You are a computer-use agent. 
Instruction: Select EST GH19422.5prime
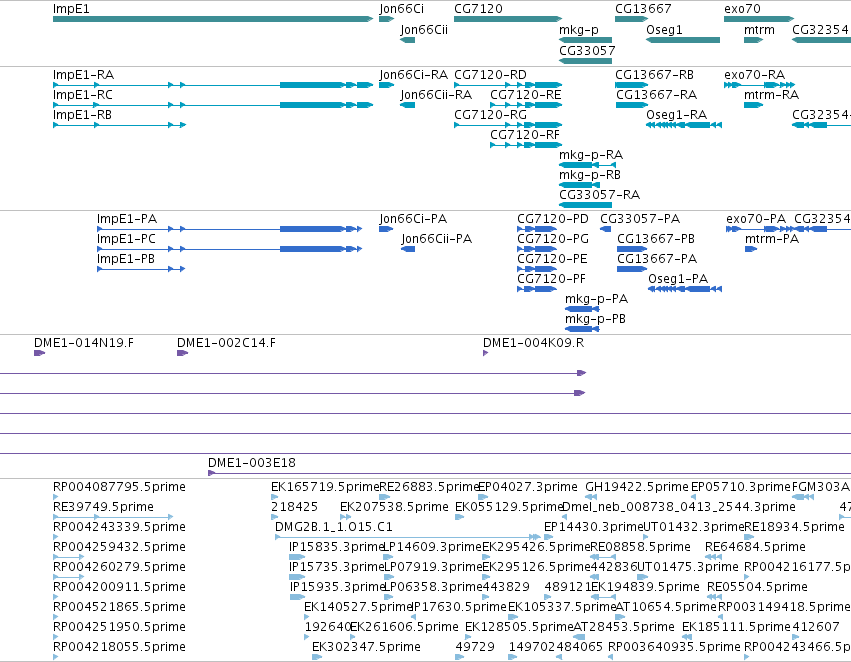[591, 497]
